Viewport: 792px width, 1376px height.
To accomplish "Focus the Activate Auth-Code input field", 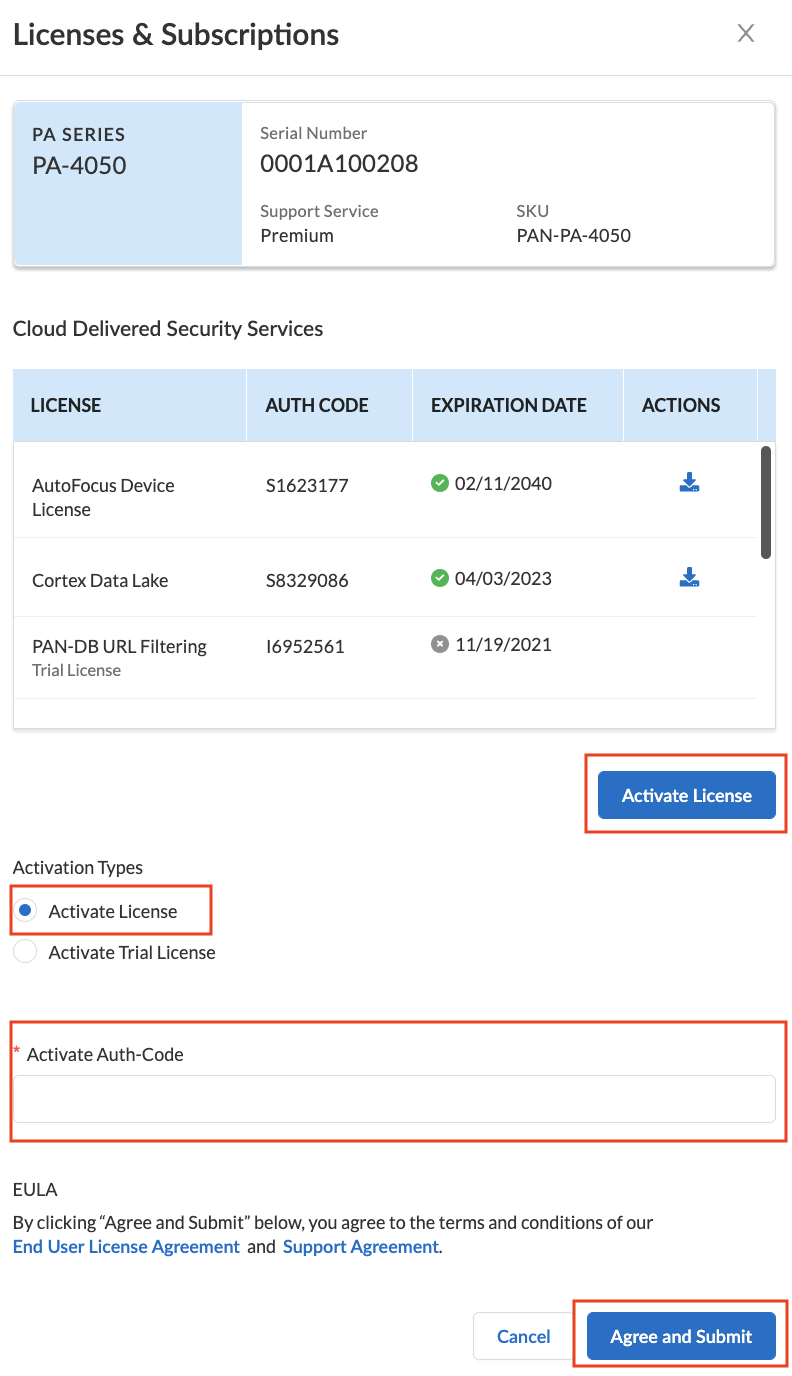I will click(394, 1099).
